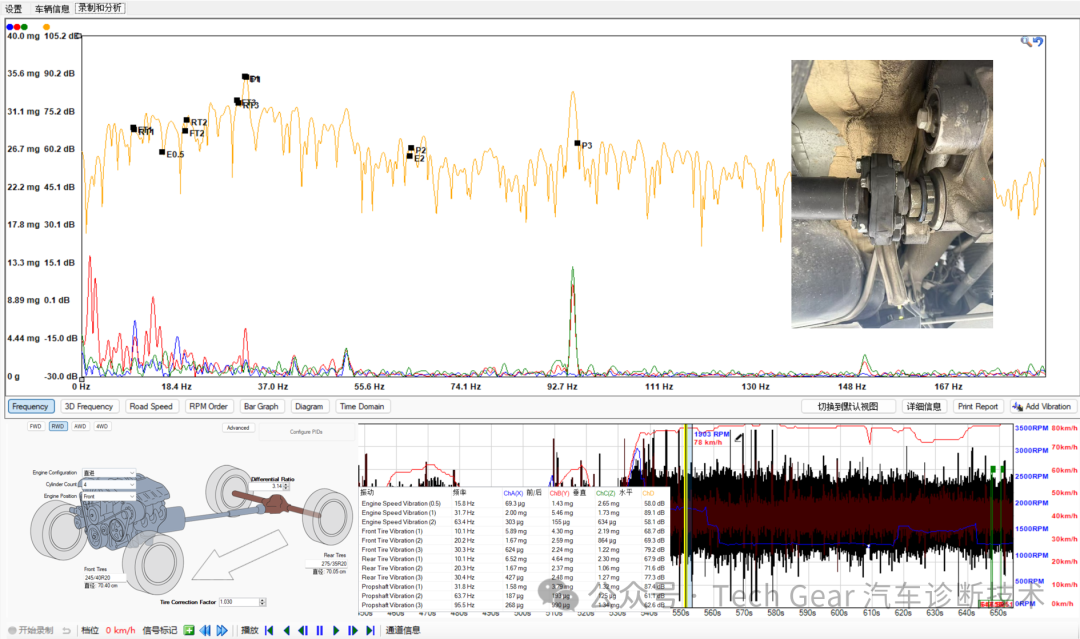1080x639 pixels.
Task: Pause the recording playback
Action: click(x=320, y=630)
